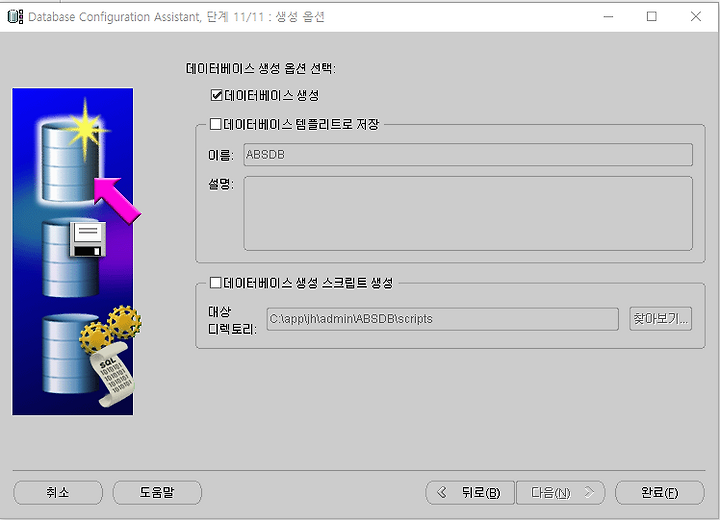Image resolution: width=720 pixels, height=520 pixels.
Task: Finish with 완료(F) button
Action: (659, 492)
